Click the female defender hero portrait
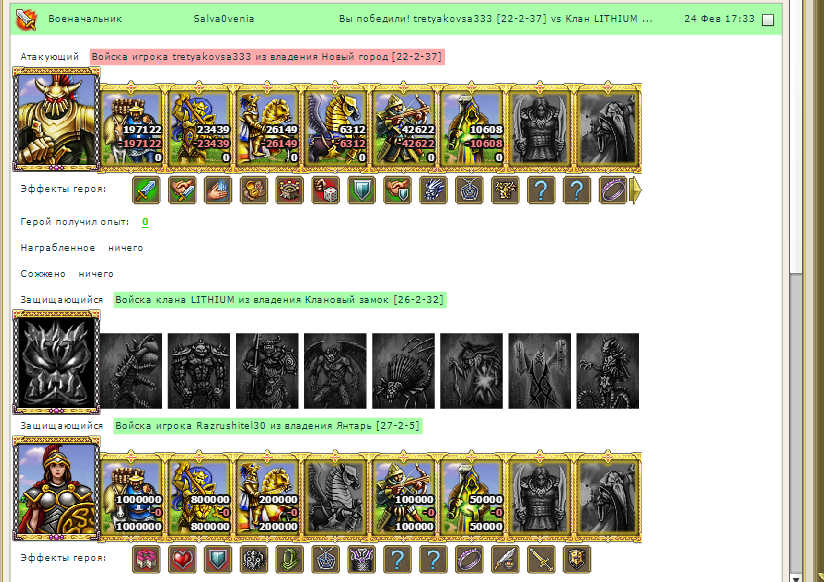Screen dimensions: 824x582 pyautogui.click(x=56, y=488)
